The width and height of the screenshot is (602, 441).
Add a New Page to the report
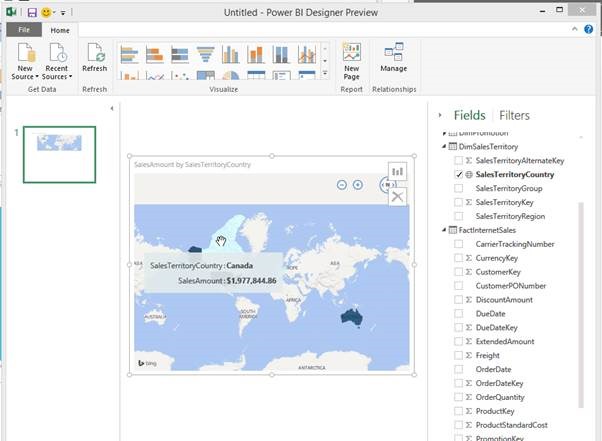point(352,61)
